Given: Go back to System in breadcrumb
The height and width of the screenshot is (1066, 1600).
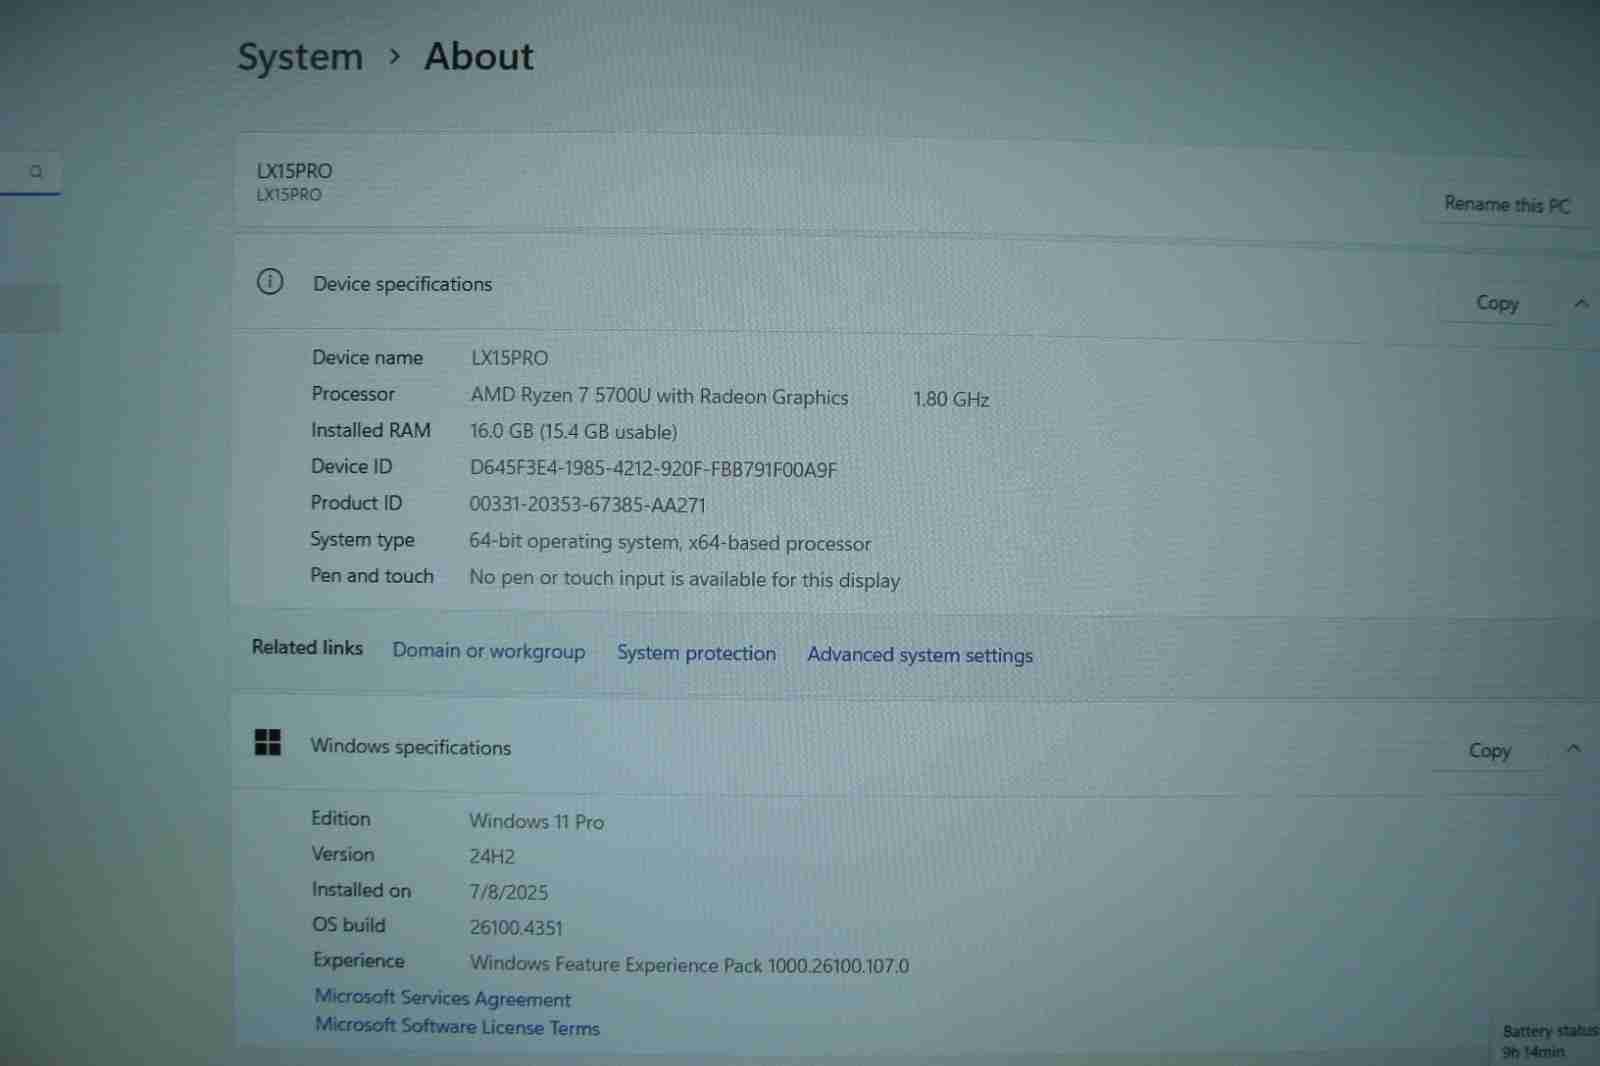Looking at the screenshot, I should click(300, 57).
